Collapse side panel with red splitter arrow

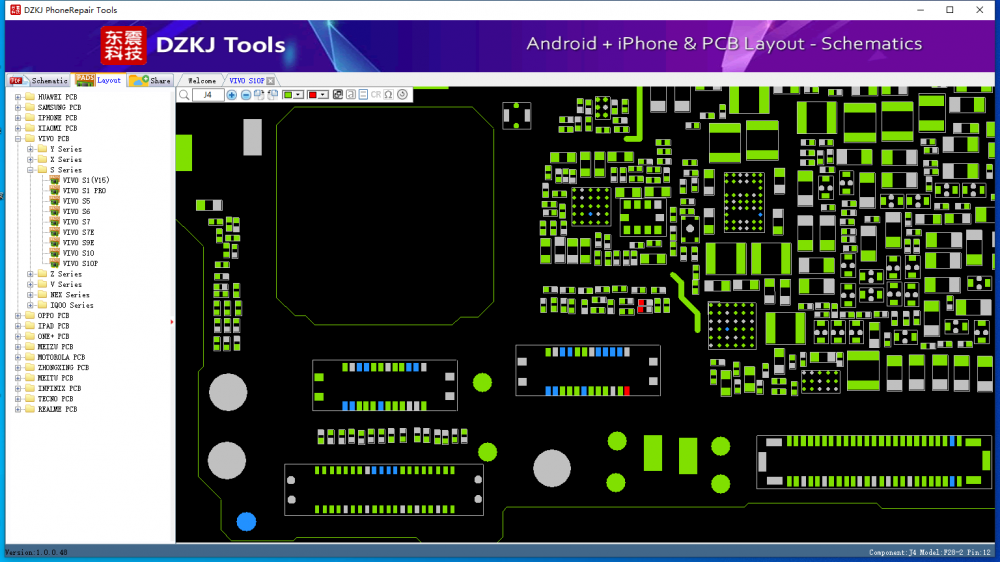pyautogui.click(x=172, y=322)
